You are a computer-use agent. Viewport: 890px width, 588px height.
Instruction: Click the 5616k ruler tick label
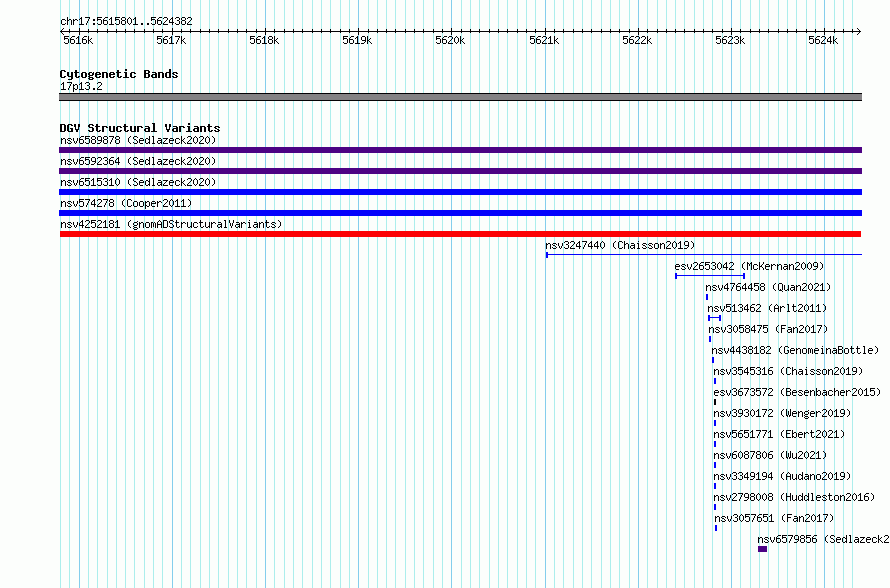pos(78,40)
